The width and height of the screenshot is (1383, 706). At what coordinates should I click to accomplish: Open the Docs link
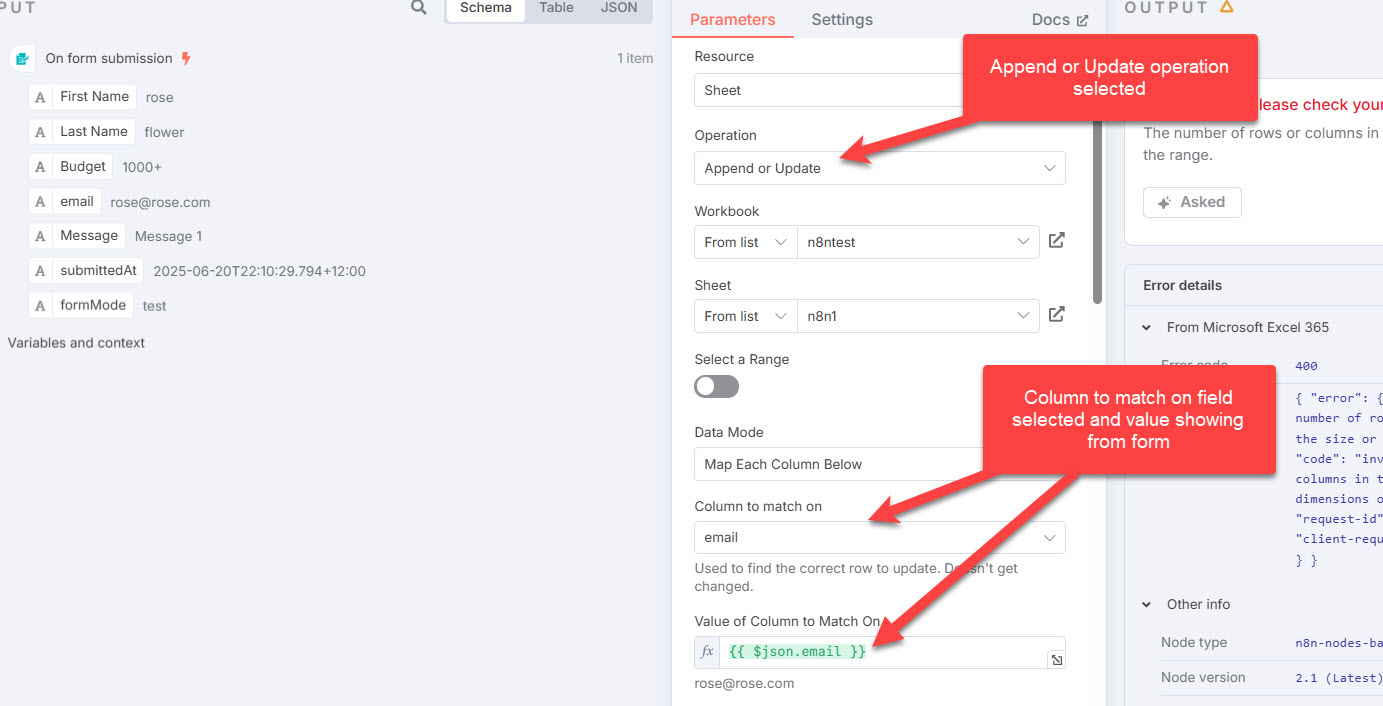pyautogui.click(x=1060, y=20)
